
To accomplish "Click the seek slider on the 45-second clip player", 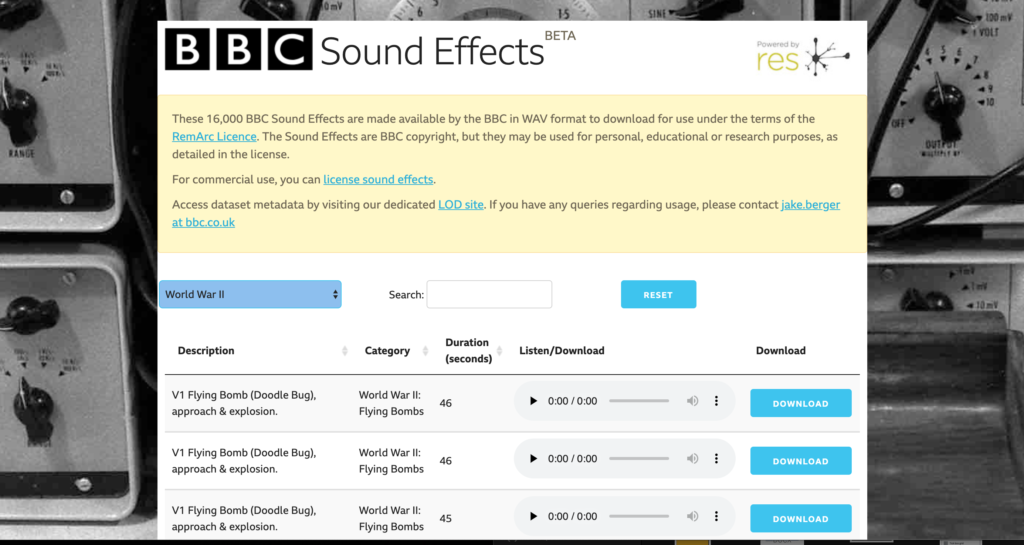I will click(639, 516).
